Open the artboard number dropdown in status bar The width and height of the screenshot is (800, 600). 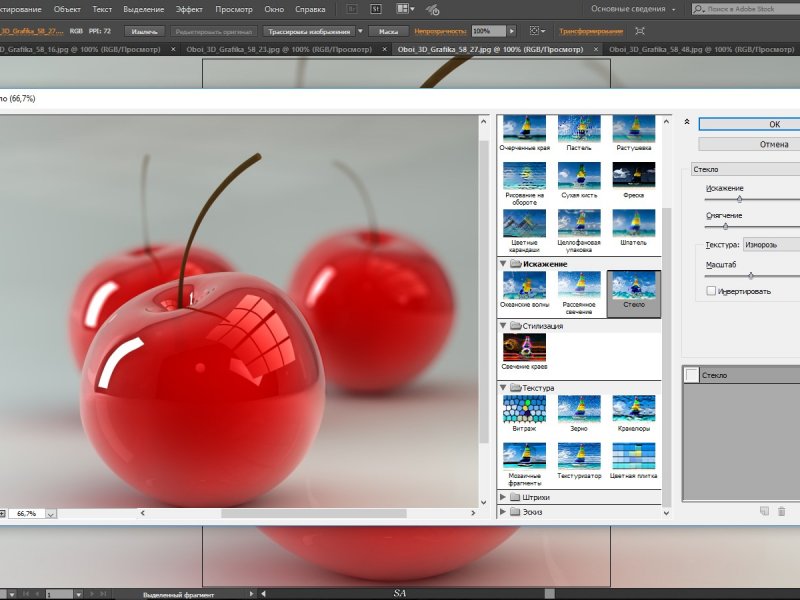coord(79,594)
